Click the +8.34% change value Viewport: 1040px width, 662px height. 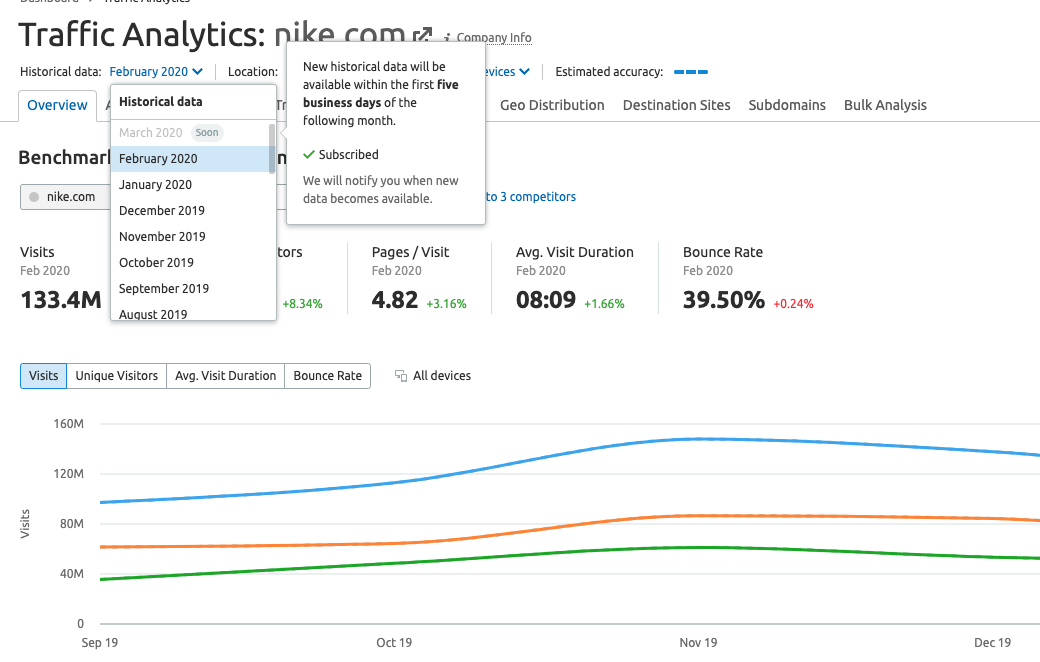pyautogui.click(x=302, y=304)
